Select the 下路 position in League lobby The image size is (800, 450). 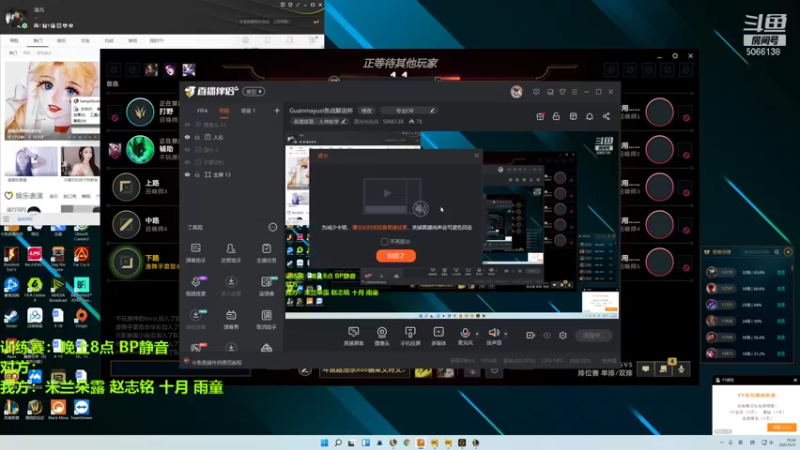tap(126, 262)
